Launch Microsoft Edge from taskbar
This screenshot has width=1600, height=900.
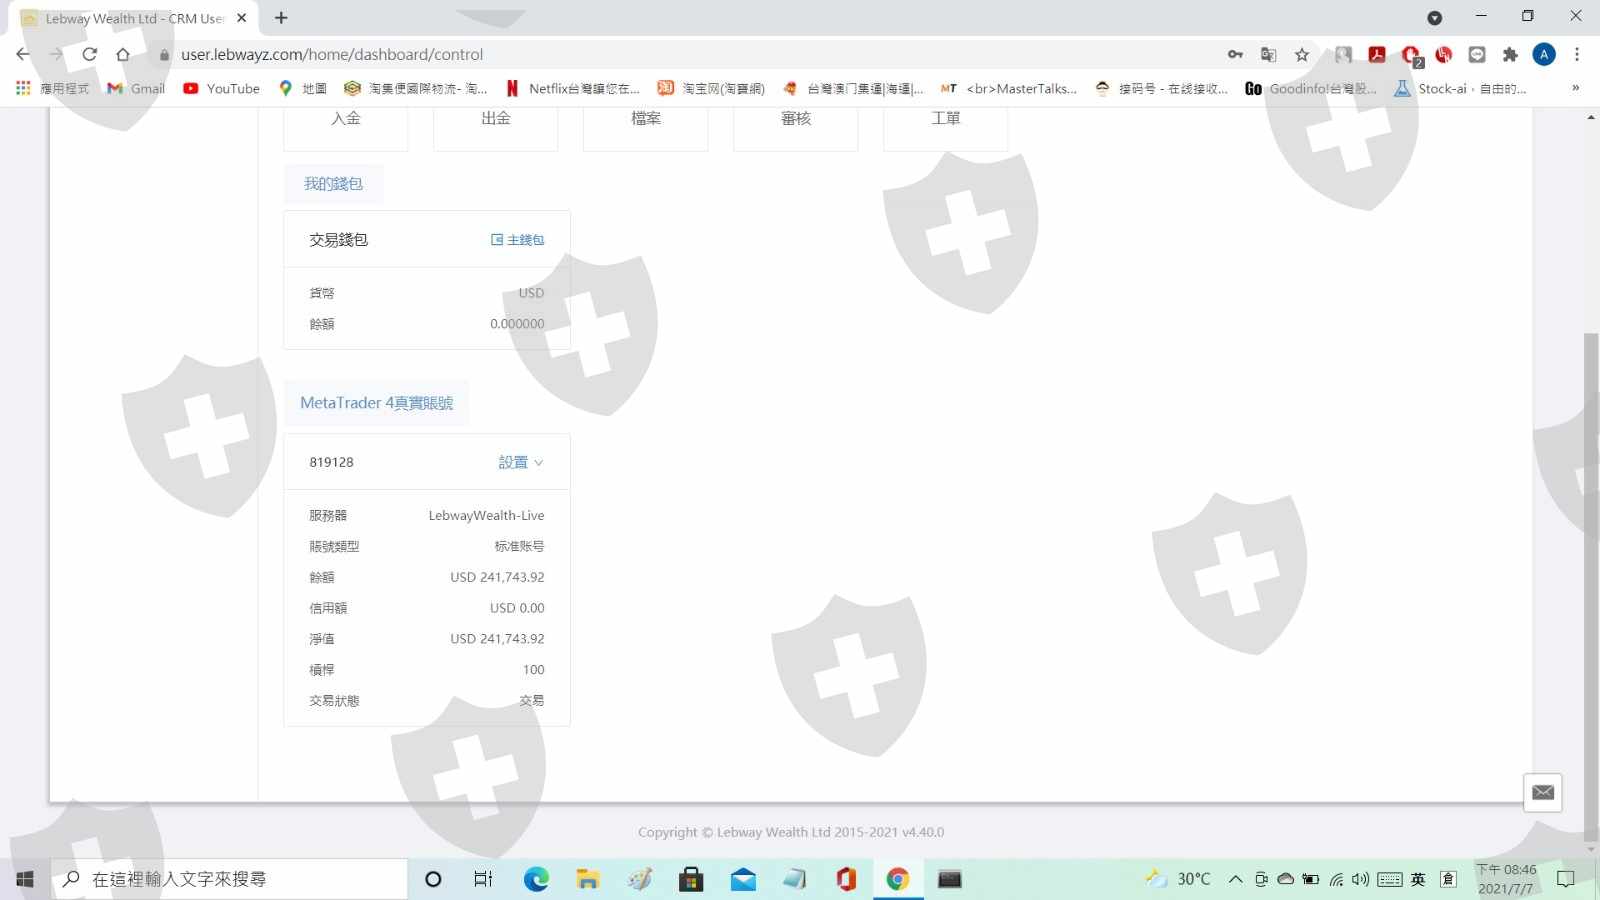(x=536, y=879)
